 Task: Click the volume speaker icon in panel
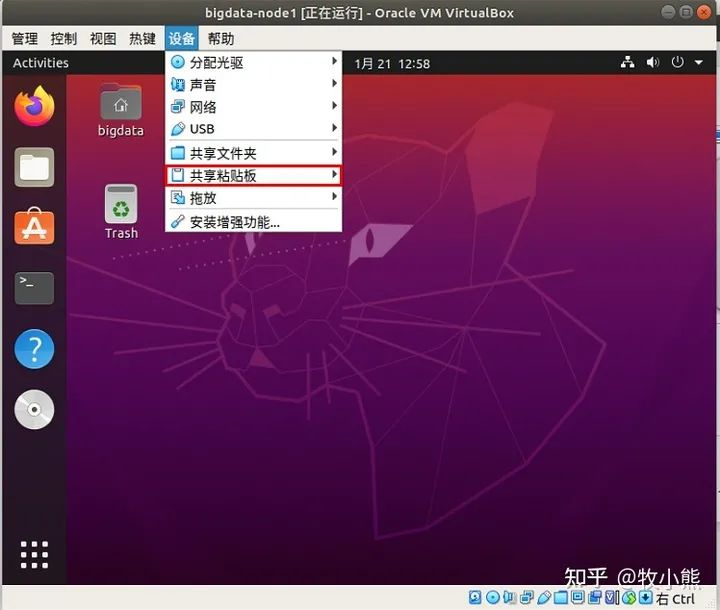pyautogui.click(x=652, y=62)
